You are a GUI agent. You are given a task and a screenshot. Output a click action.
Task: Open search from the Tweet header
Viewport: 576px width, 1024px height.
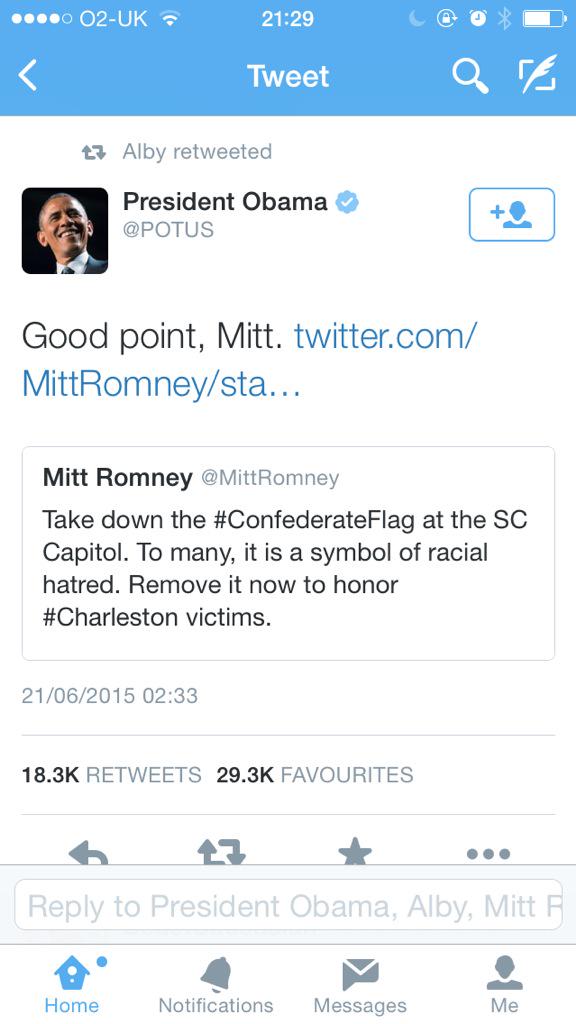click(x=470, y=76)
